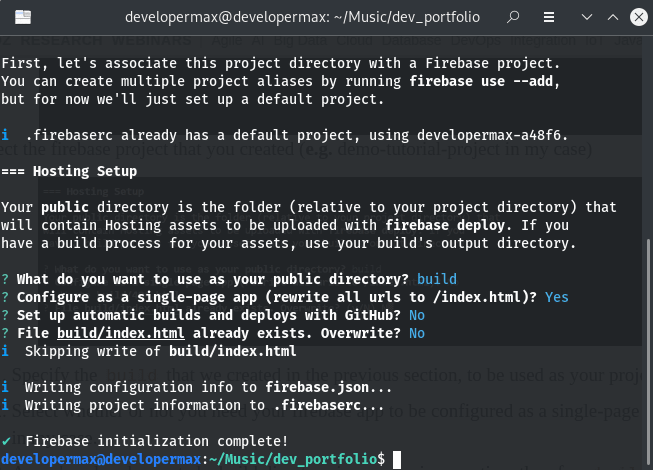Click the 'No' answer for GitHub deploys
Viewport: 653px width, 470px height.
pyautogui.click(x=417, y=315)
